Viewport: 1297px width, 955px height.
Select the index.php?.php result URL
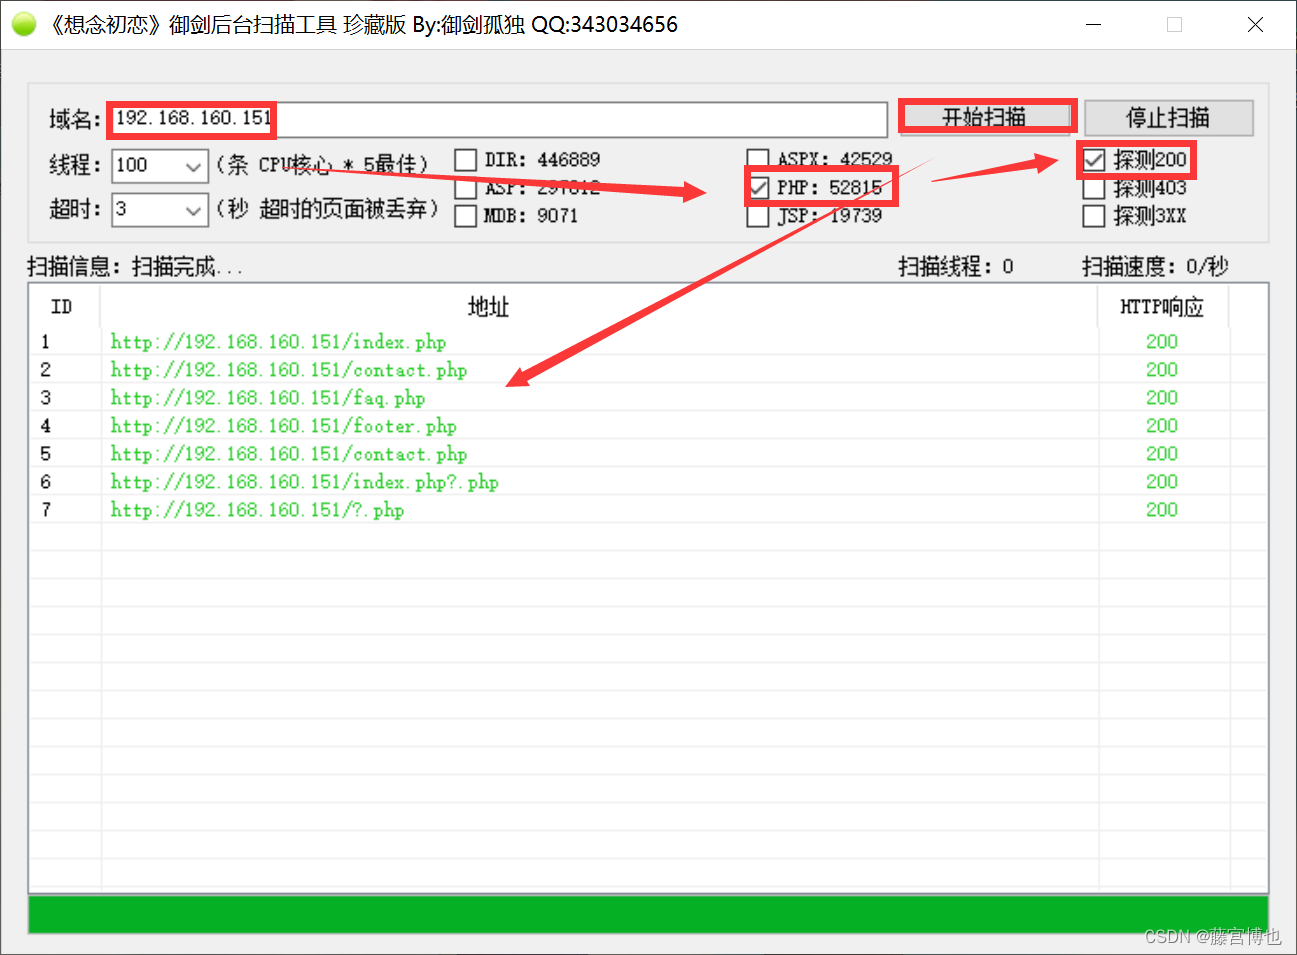pos(304,482)
